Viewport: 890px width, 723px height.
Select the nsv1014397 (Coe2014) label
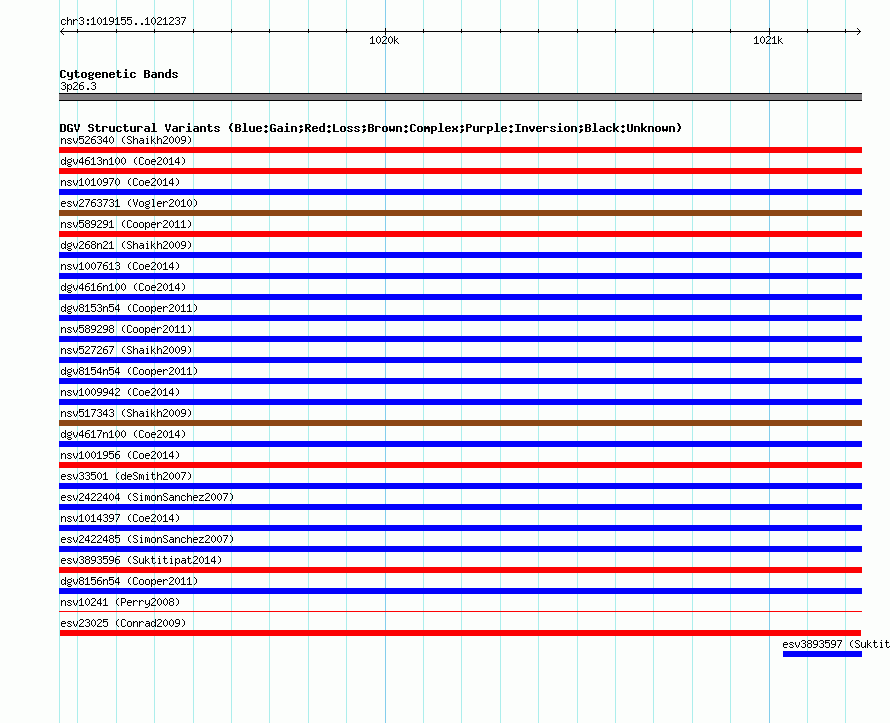(120, 518)
